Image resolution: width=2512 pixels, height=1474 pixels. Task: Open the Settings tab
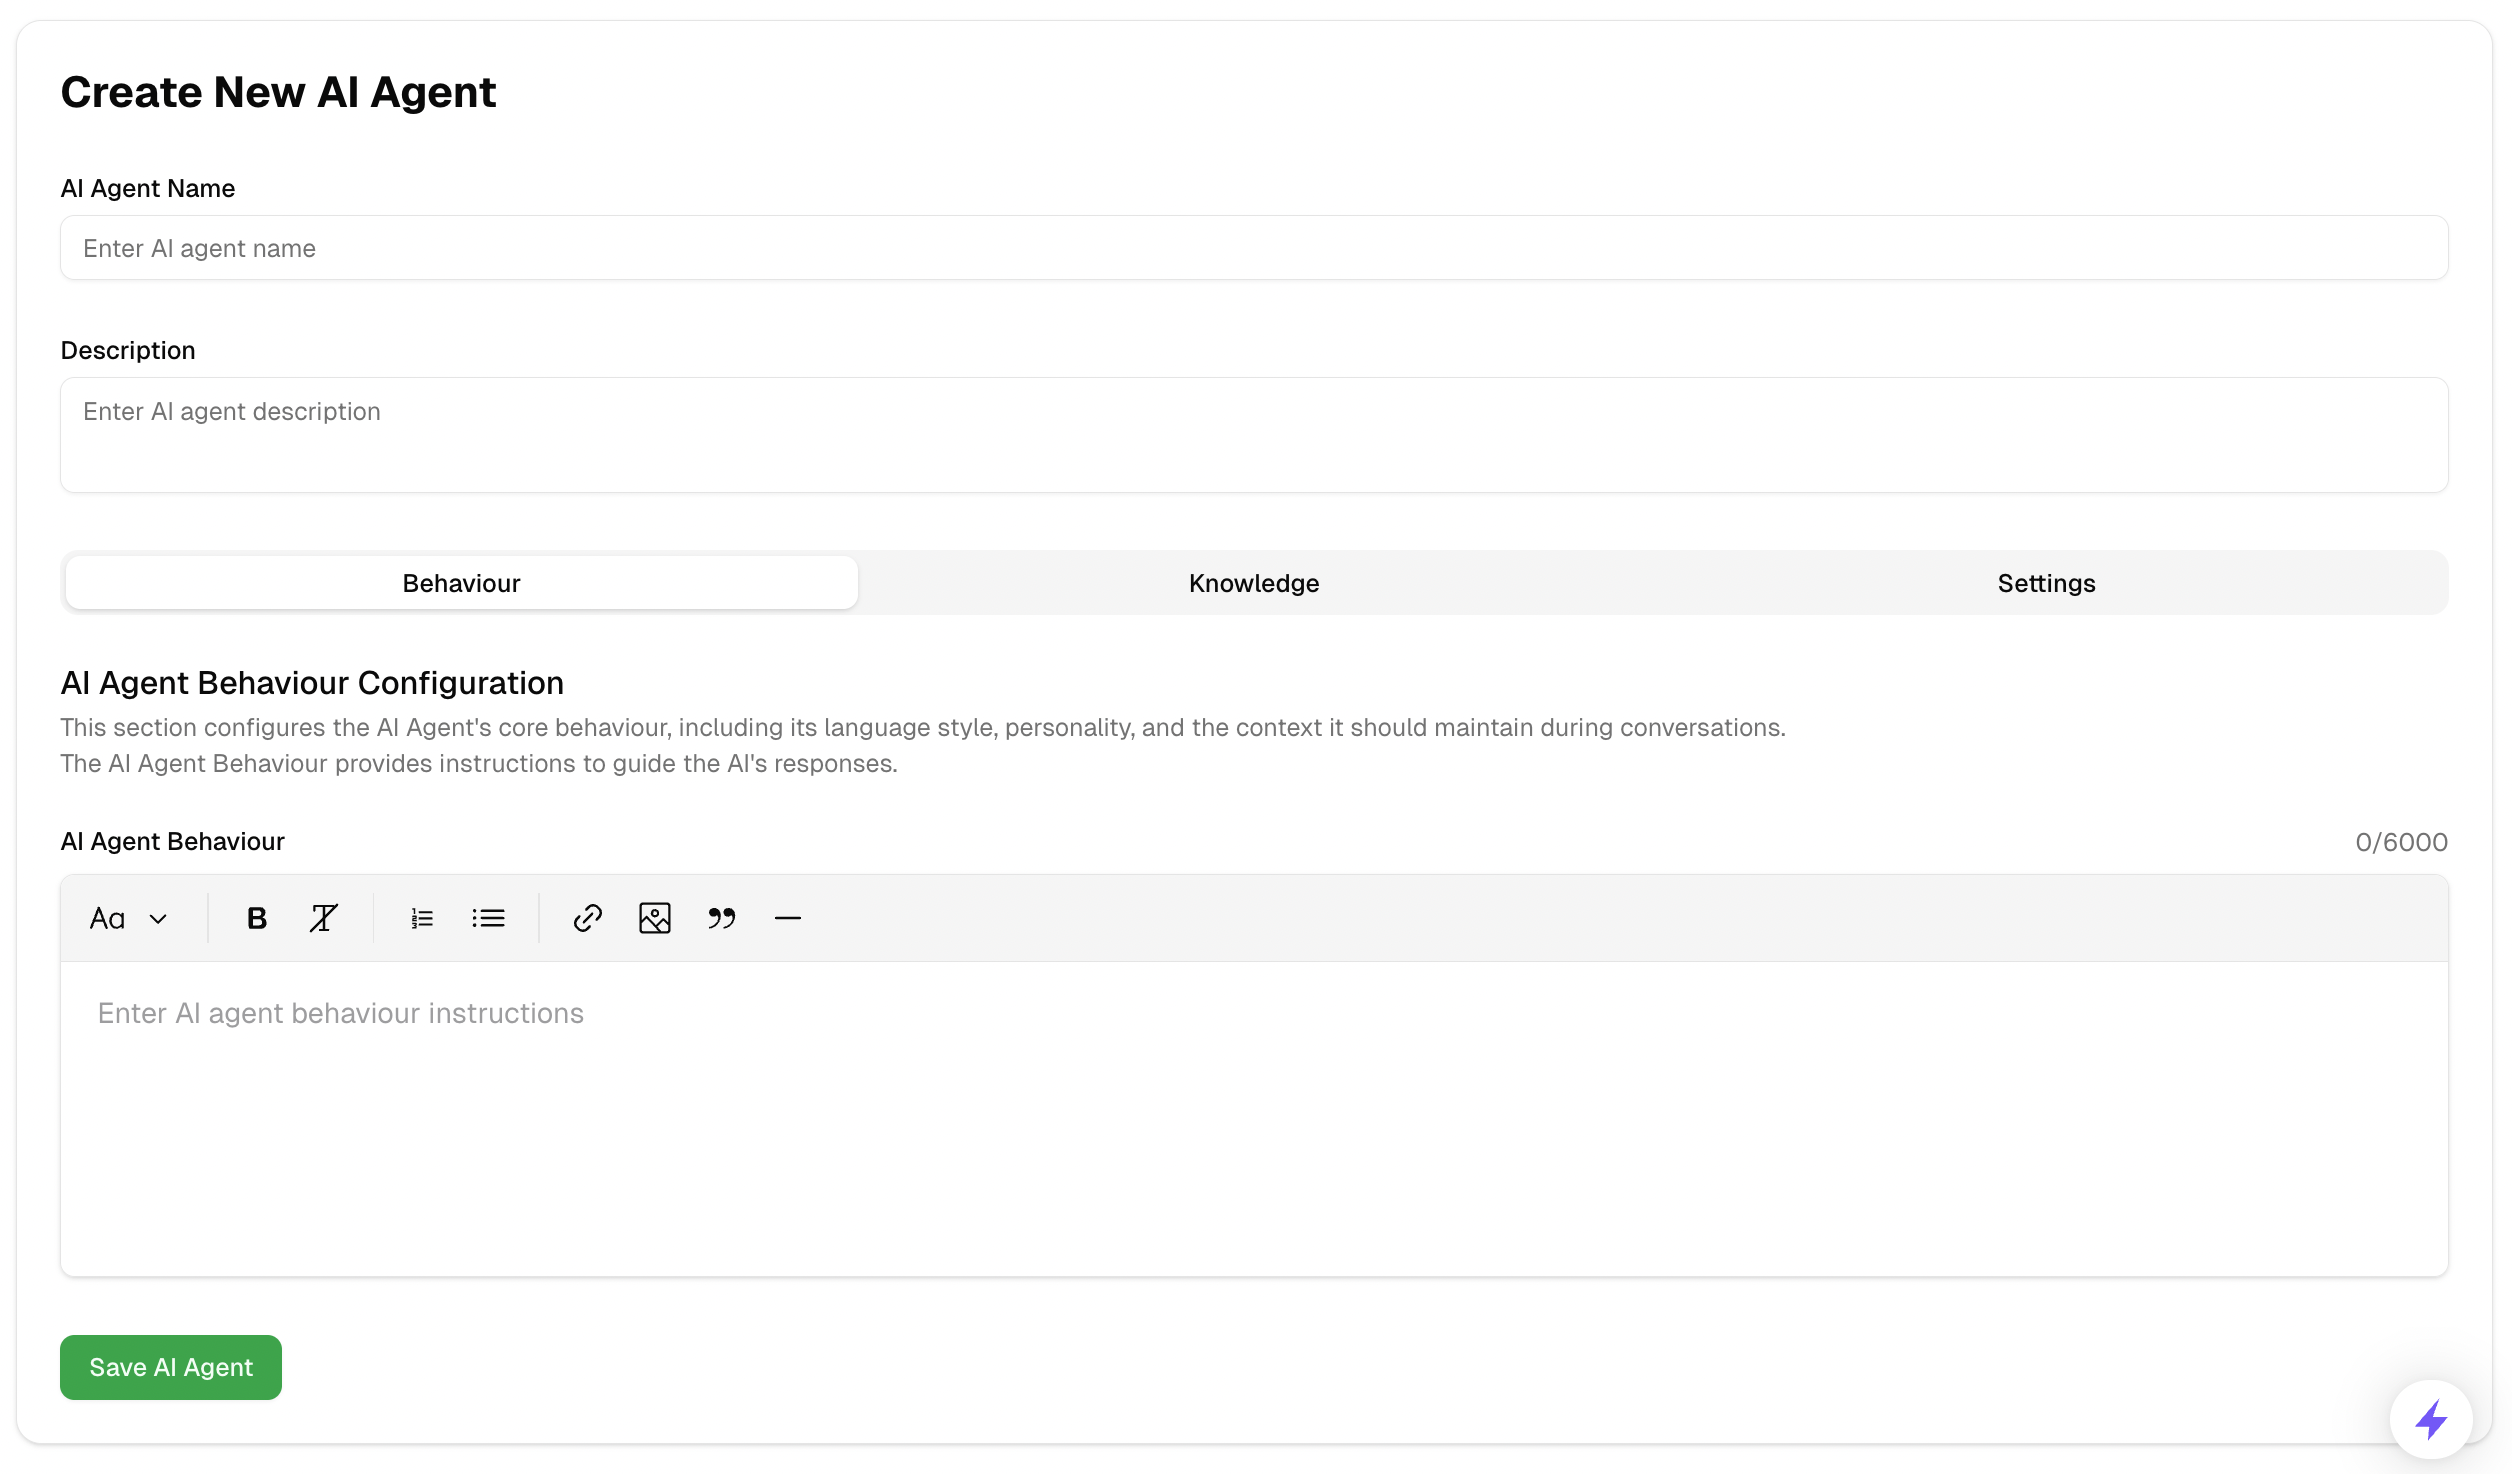(x=2046, y=583)
